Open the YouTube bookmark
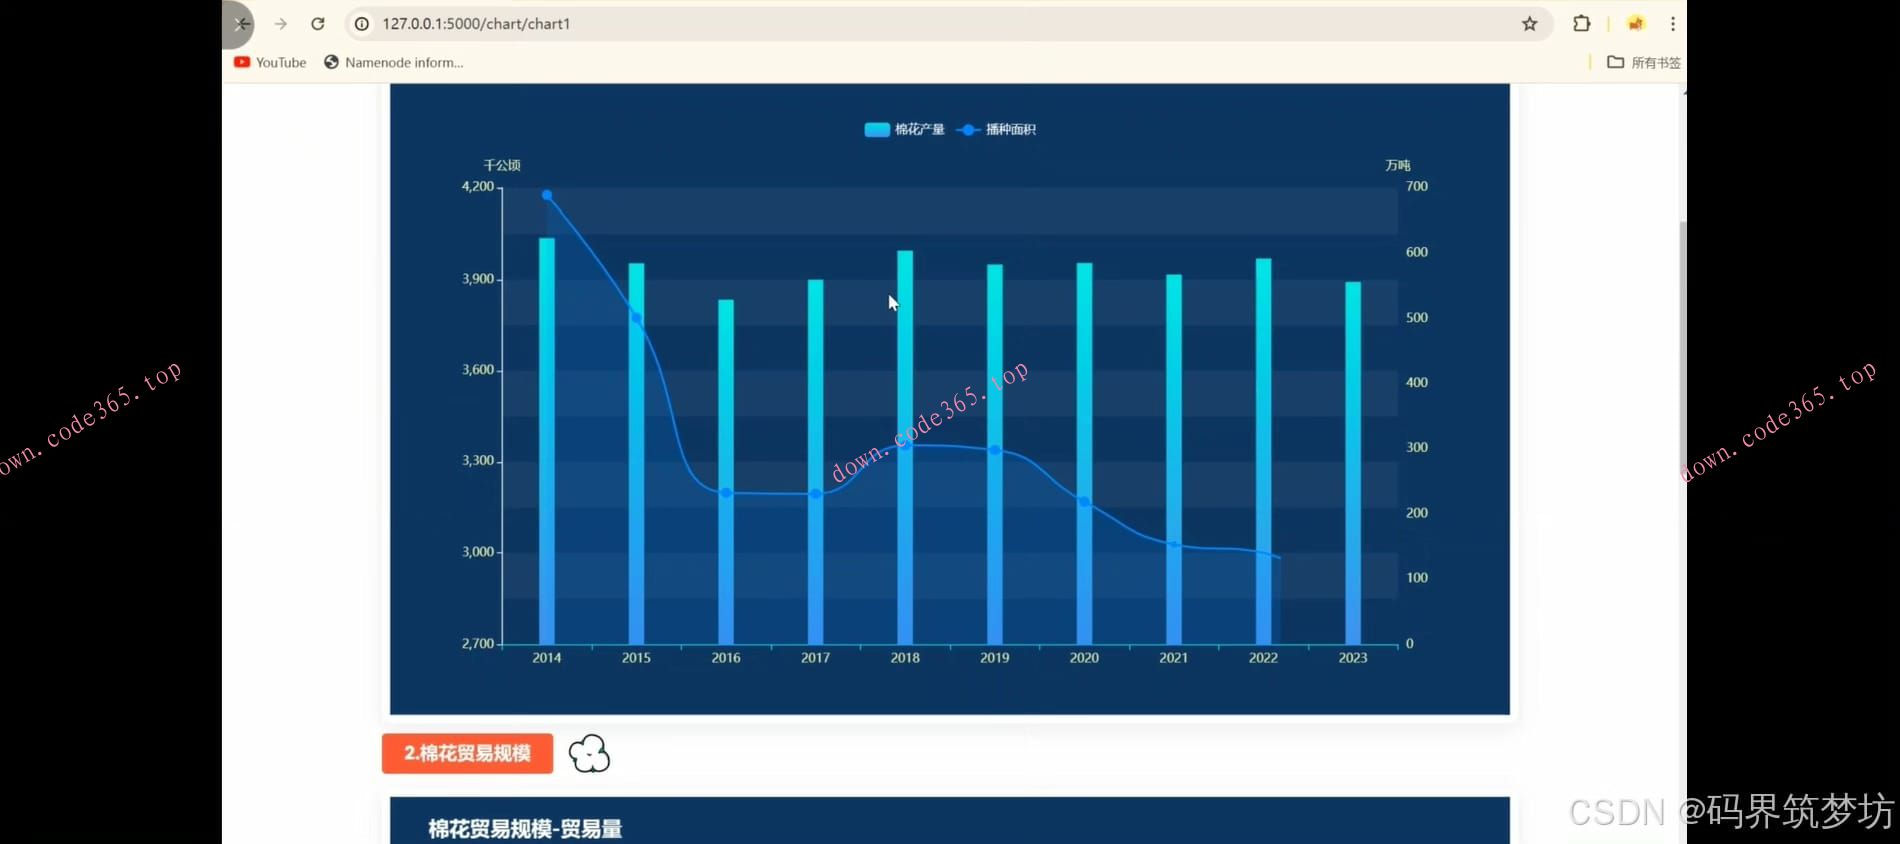The width and height of the screenshot is (1900, 844). pos(270,62)
